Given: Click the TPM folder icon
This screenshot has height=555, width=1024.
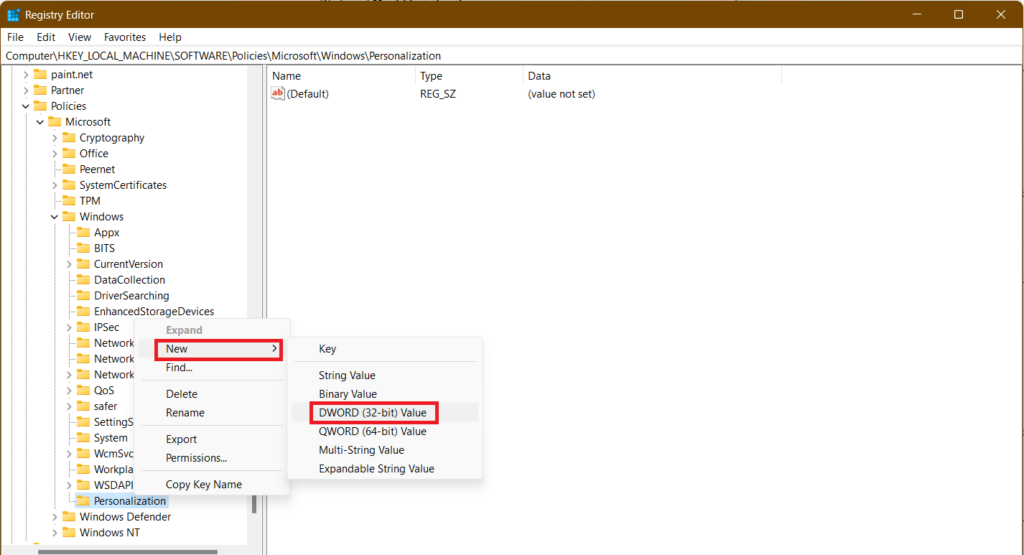Looking at the screenshot, I should pos(69,201).
